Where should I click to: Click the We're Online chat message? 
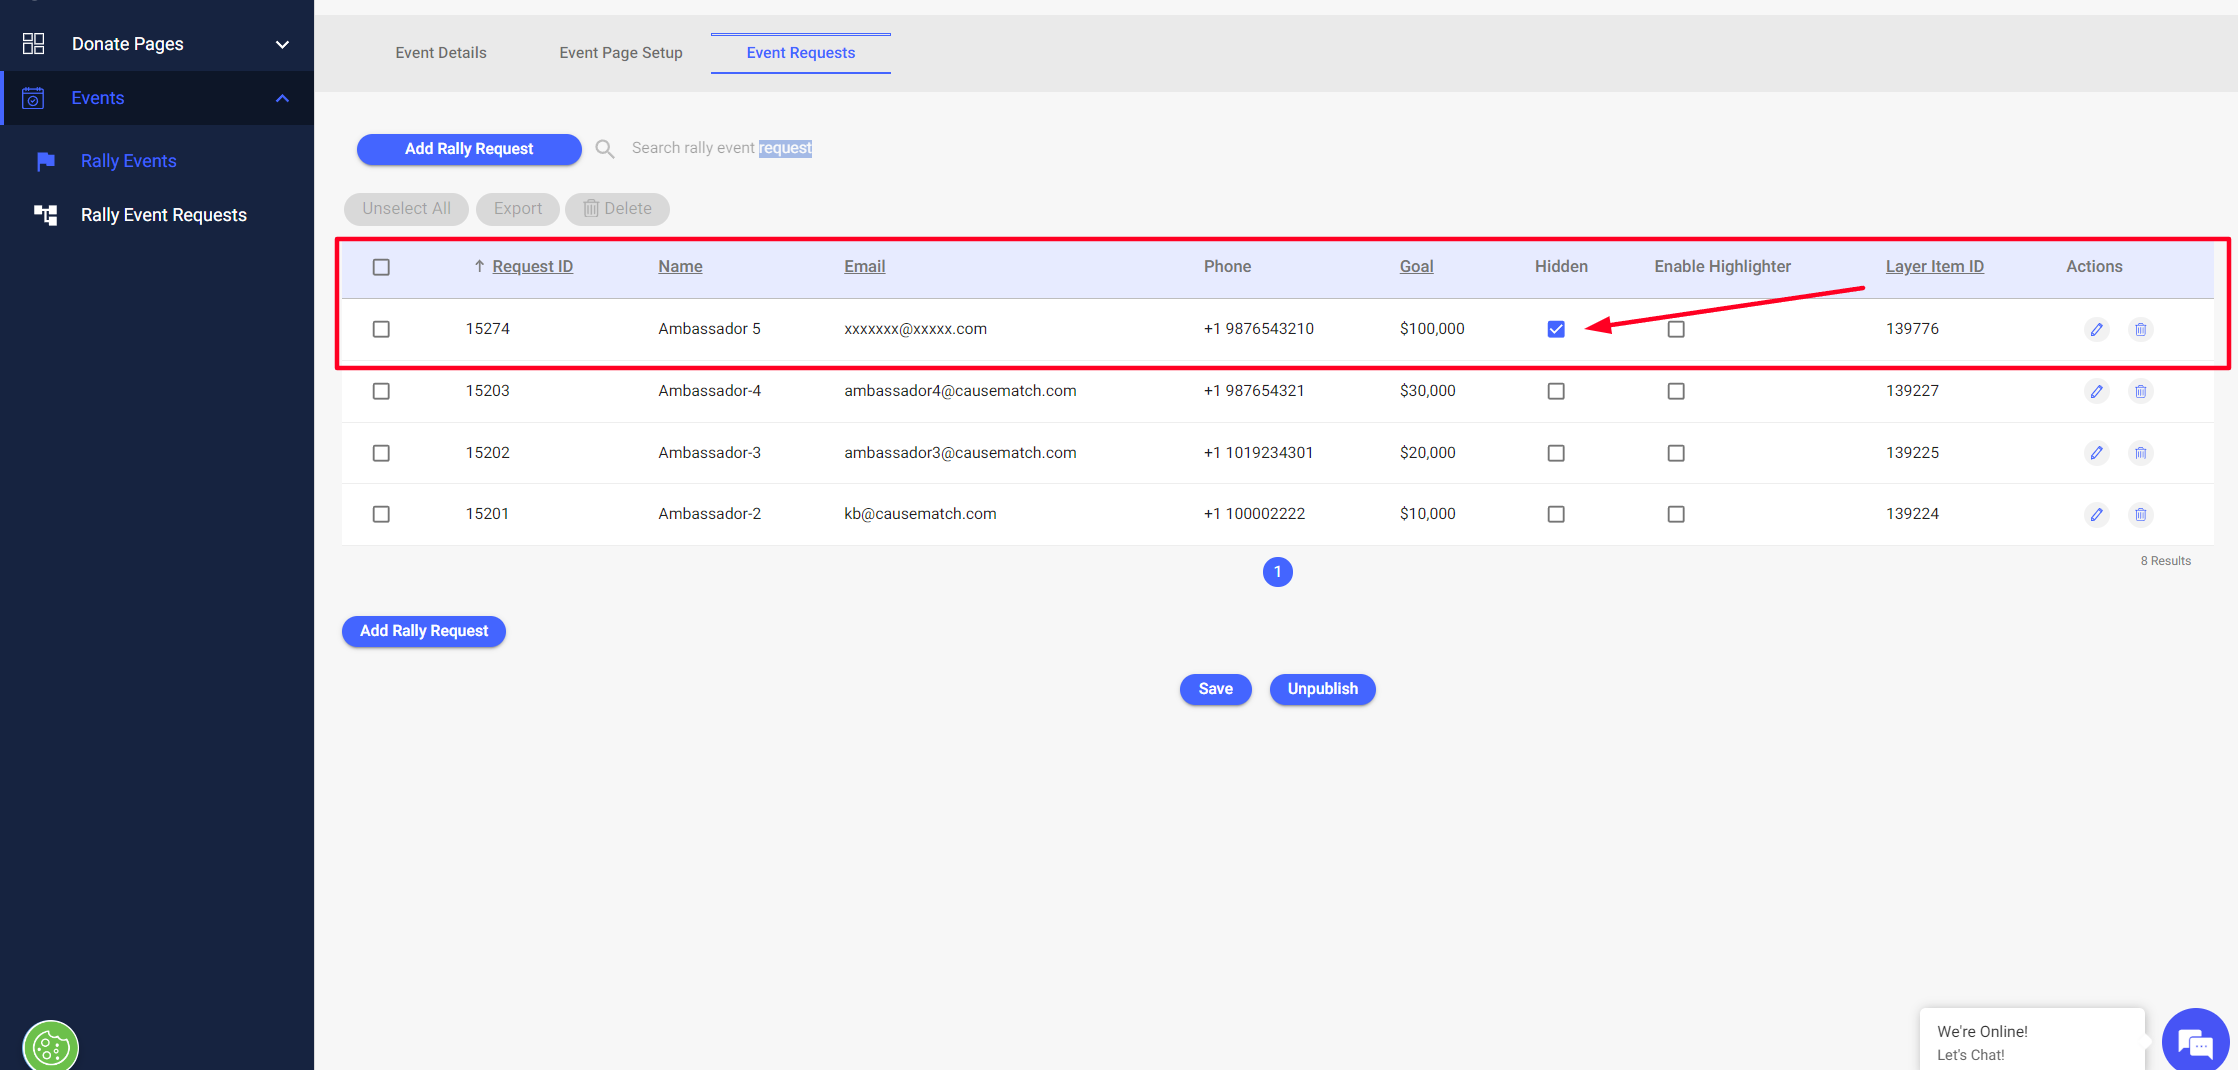[x=2032, y=1042]
